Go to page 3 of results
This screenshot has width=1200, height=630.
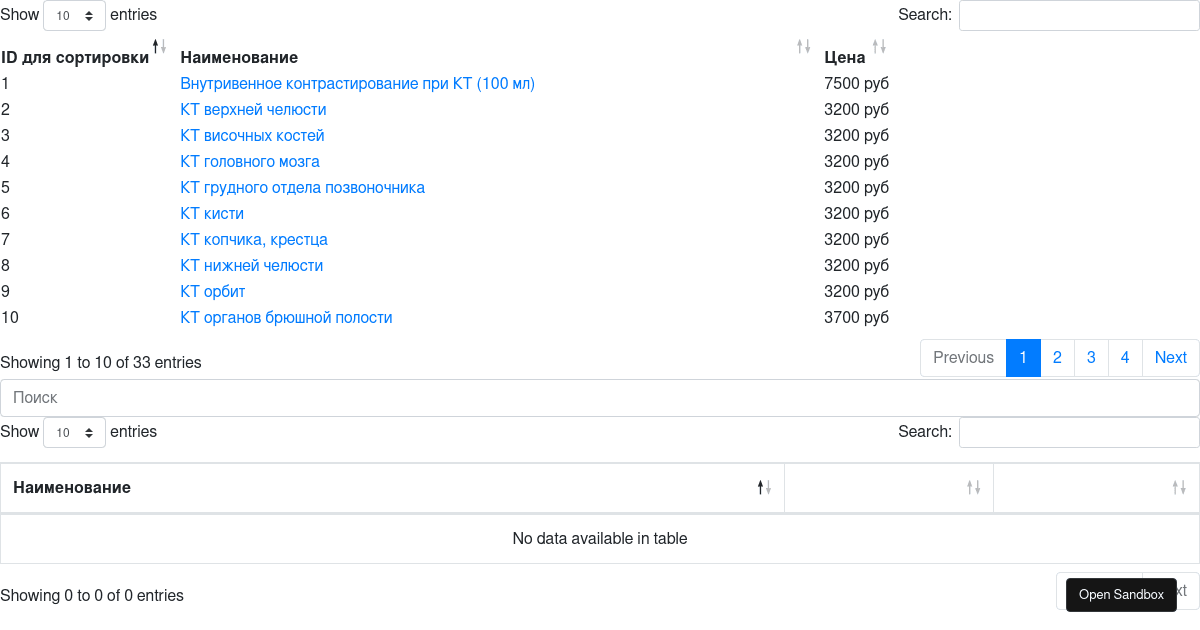coord(1091,357)
